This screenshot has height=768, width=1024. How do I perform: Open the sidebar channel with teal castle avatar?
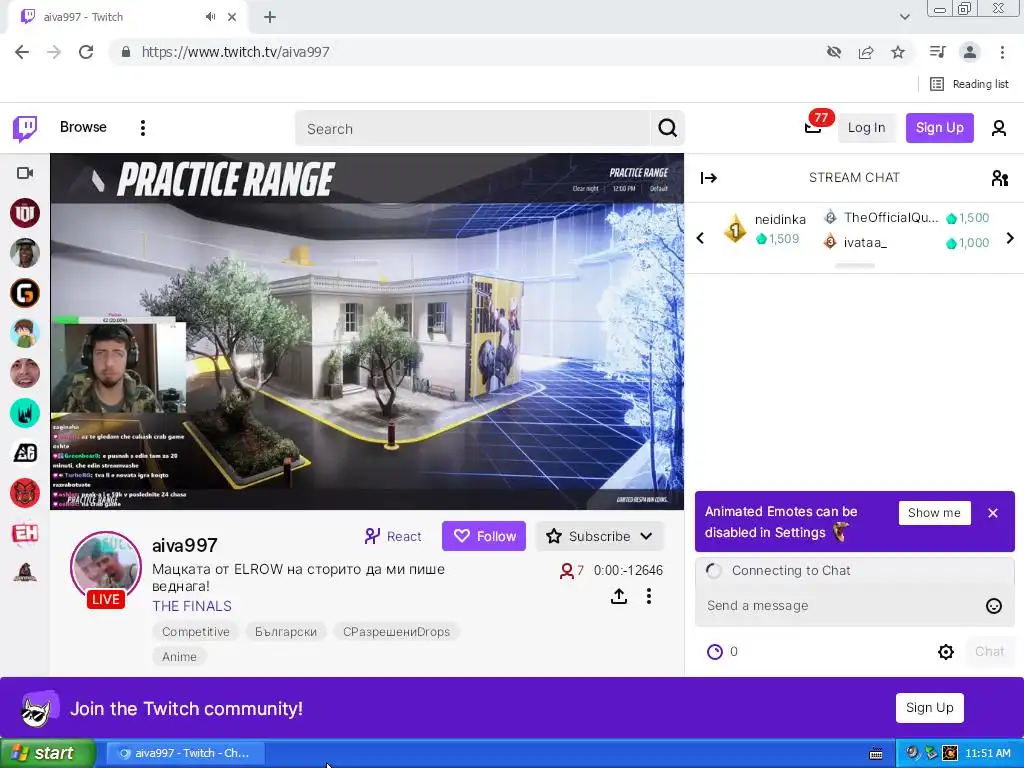(x=25, y=413)
